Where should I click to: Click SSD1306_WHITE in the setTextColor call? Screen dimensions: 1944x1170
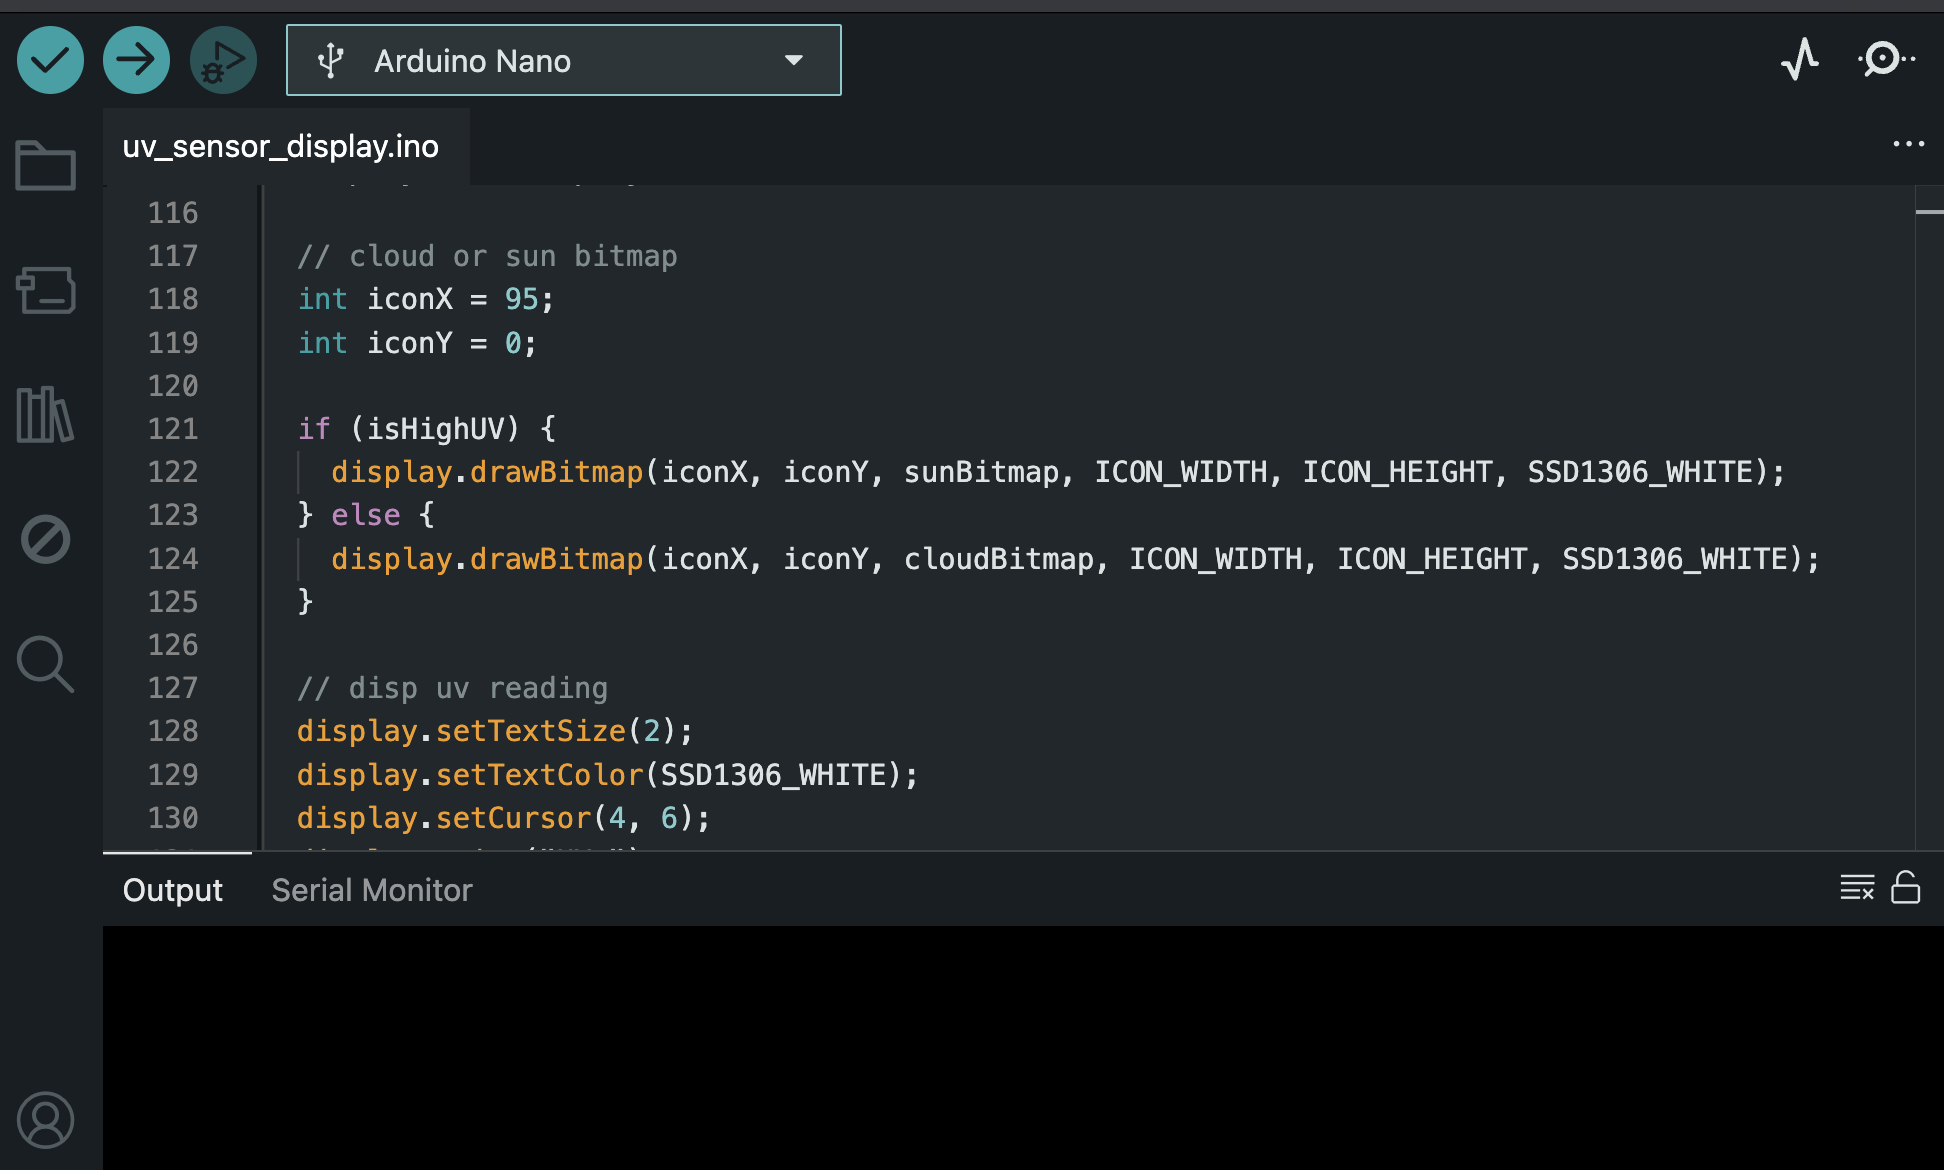774,775
